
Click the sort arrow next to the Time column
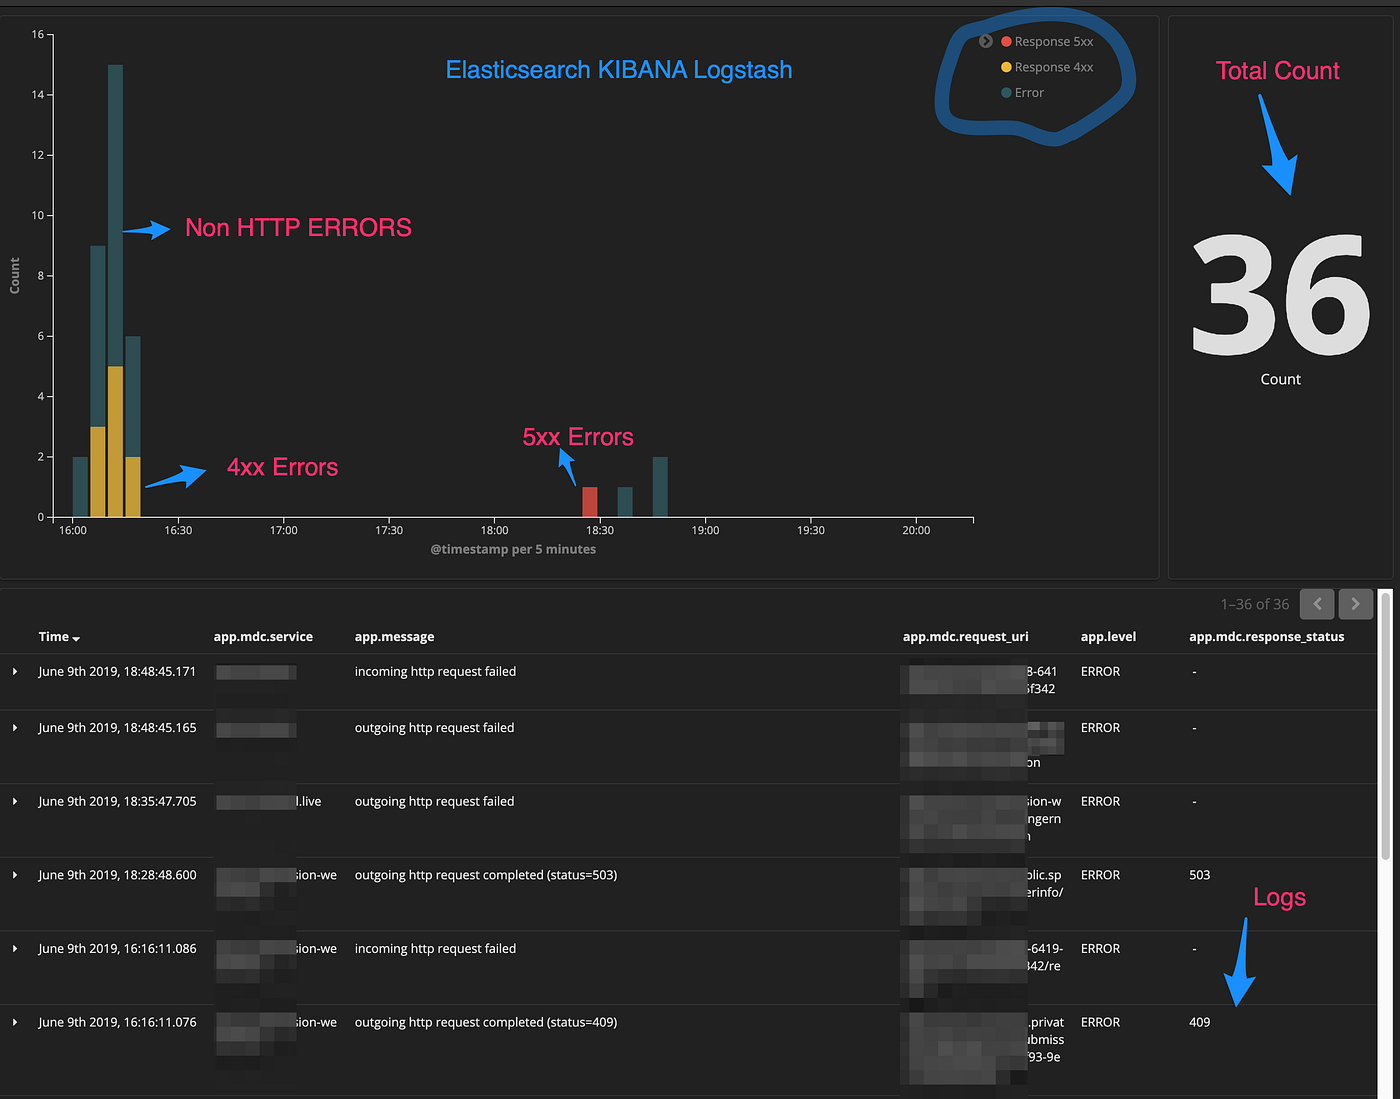(76, 638)
